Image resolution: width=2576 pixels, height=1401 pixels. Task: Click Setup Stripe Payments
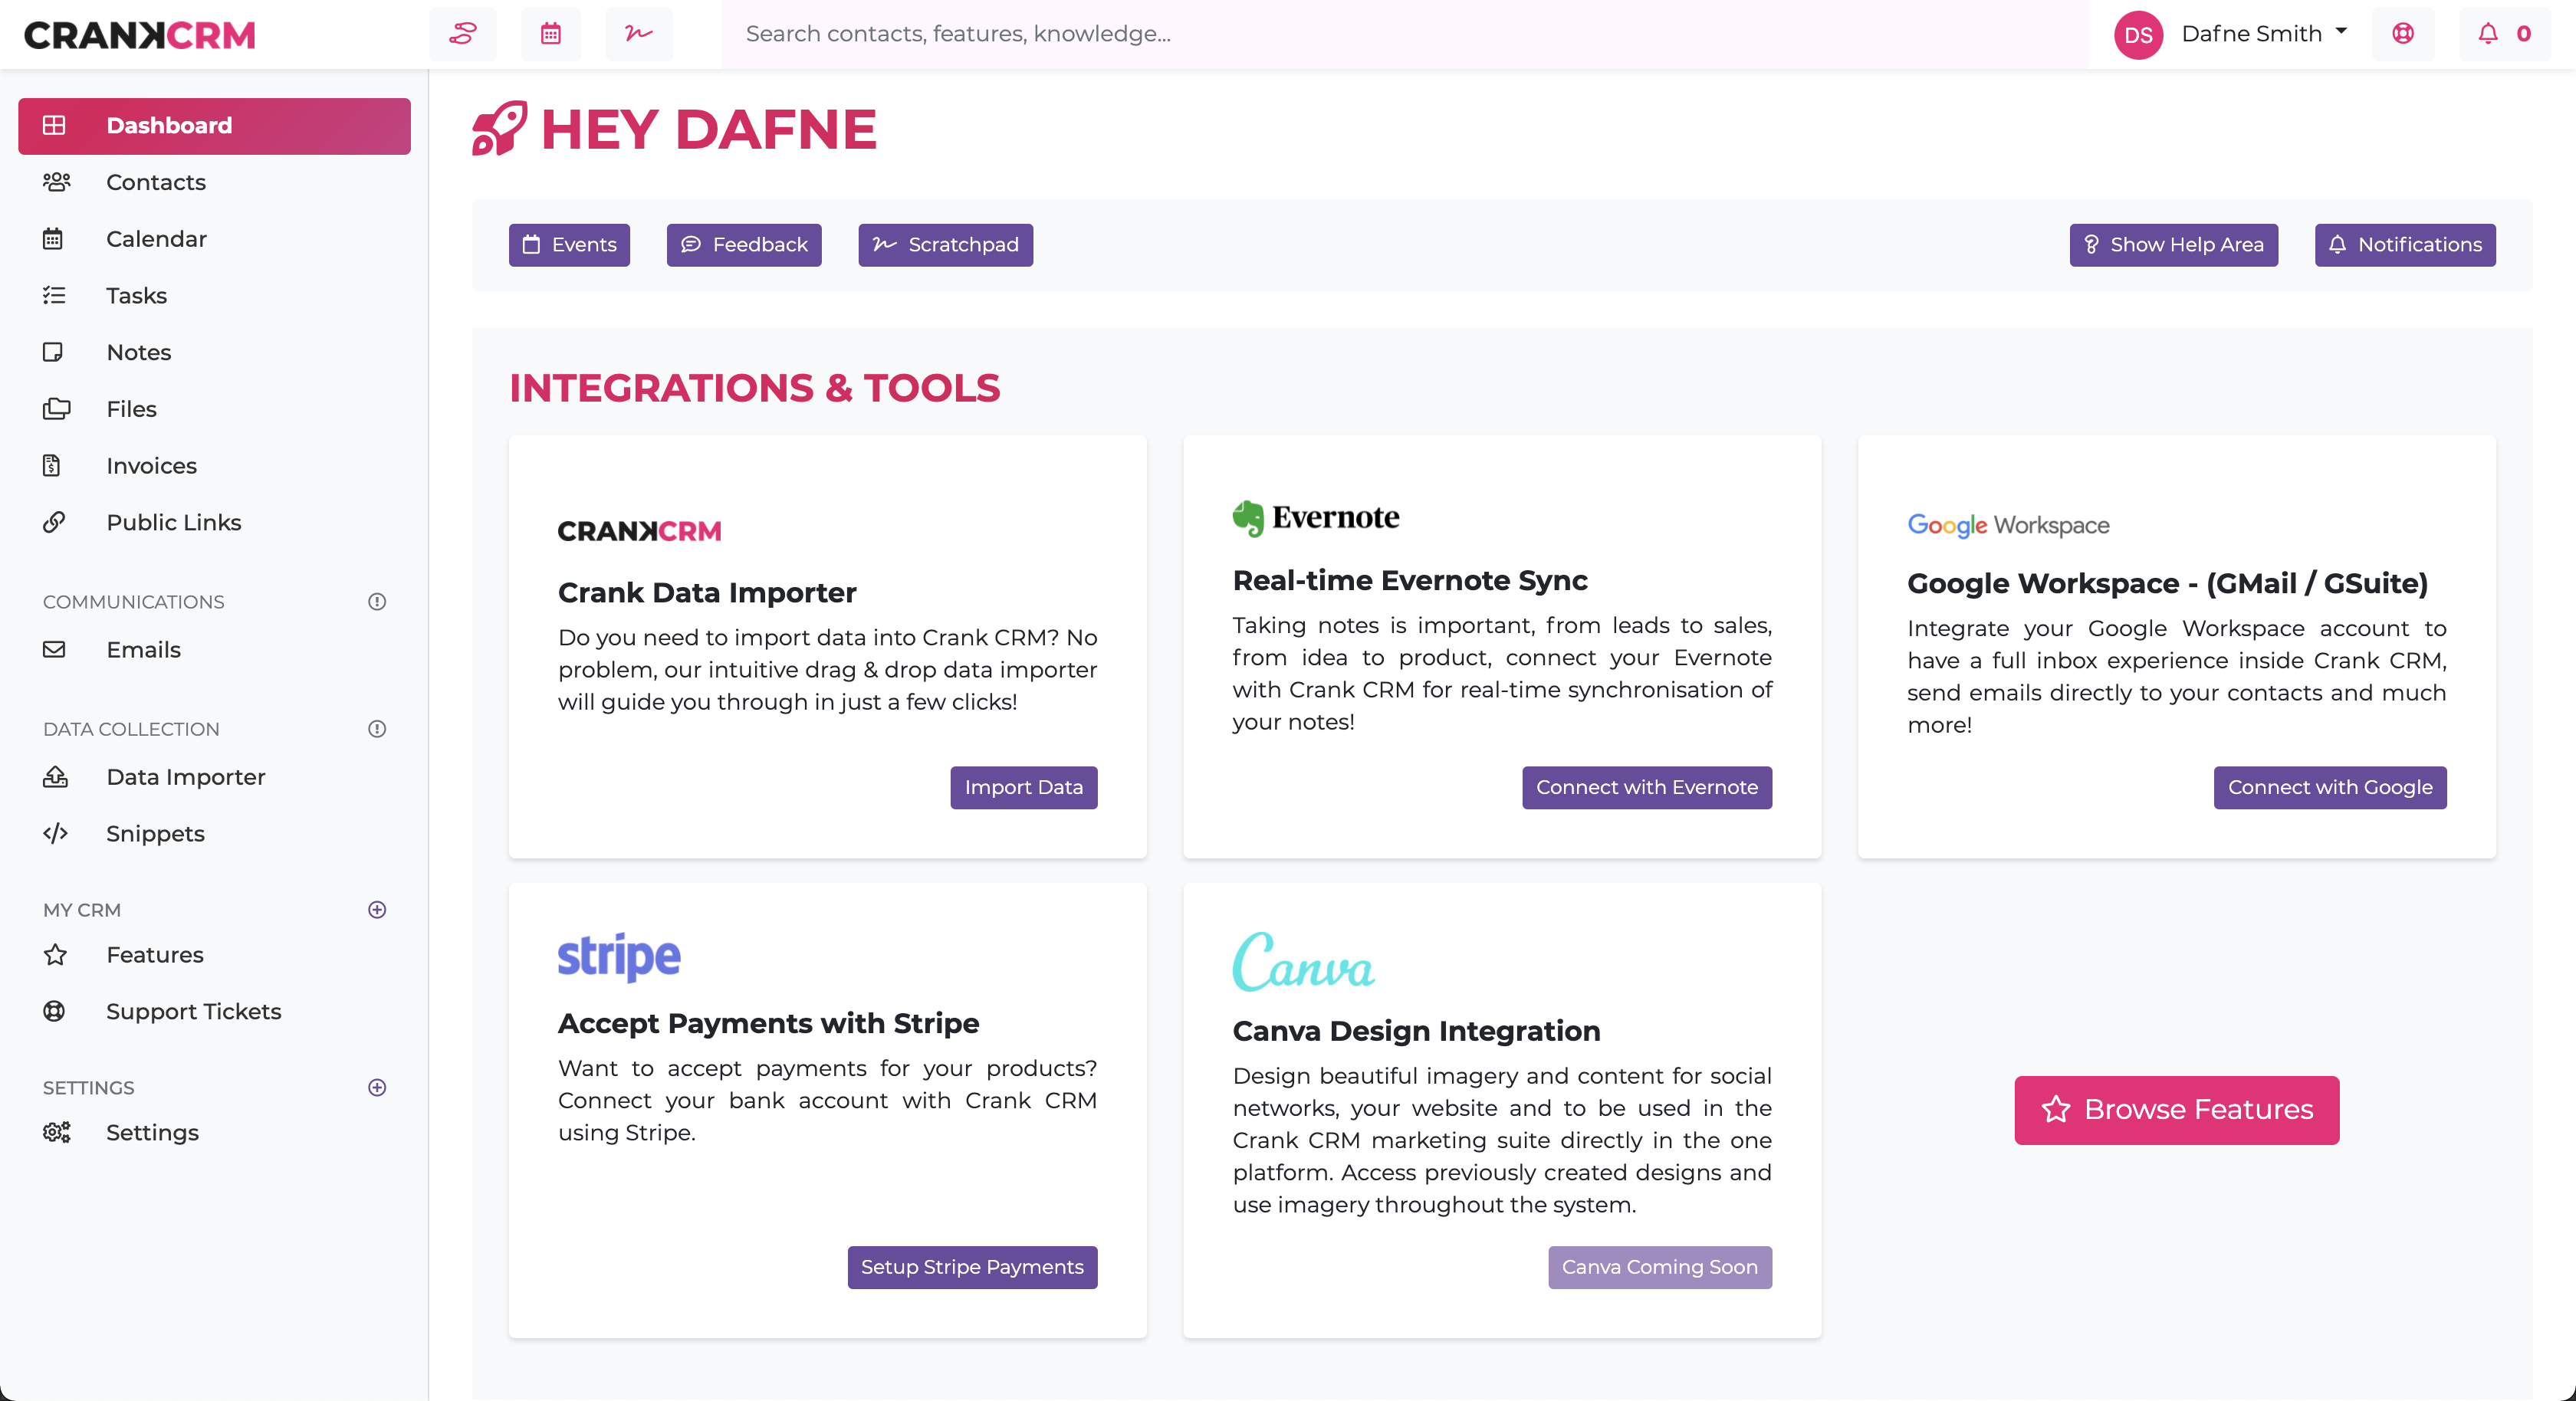tap(971, 1267)
